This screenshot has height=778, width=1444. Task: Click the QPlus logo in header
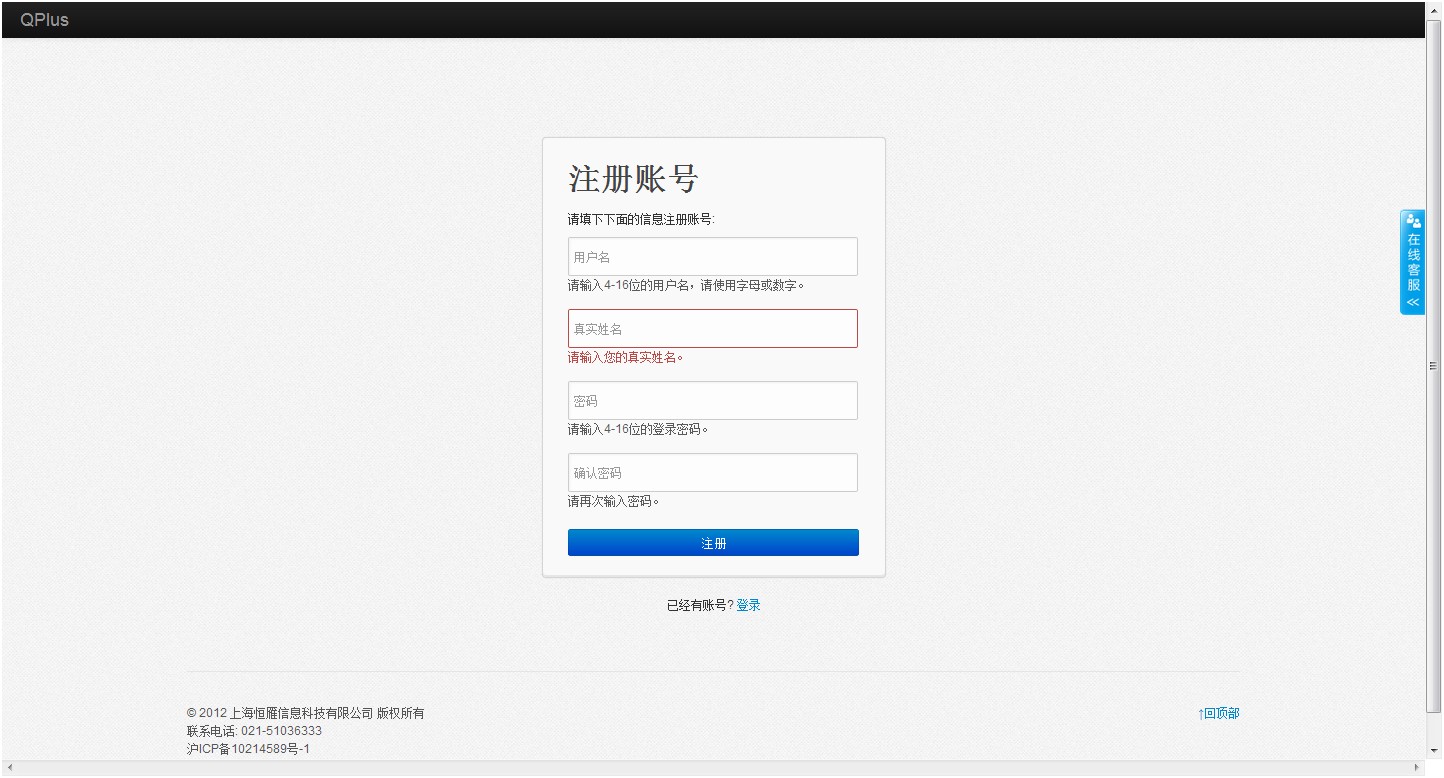[x=45, y=20]
